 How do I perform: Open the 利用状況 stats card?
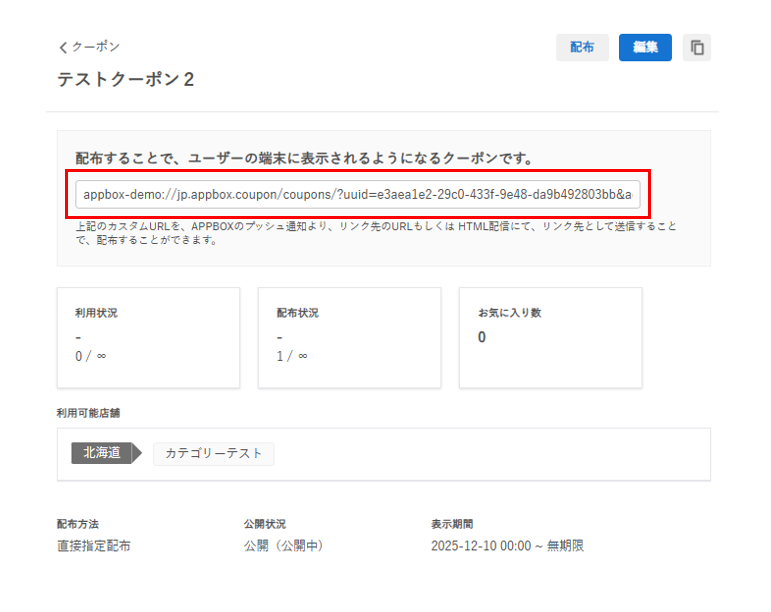click(x=148, y=338)
